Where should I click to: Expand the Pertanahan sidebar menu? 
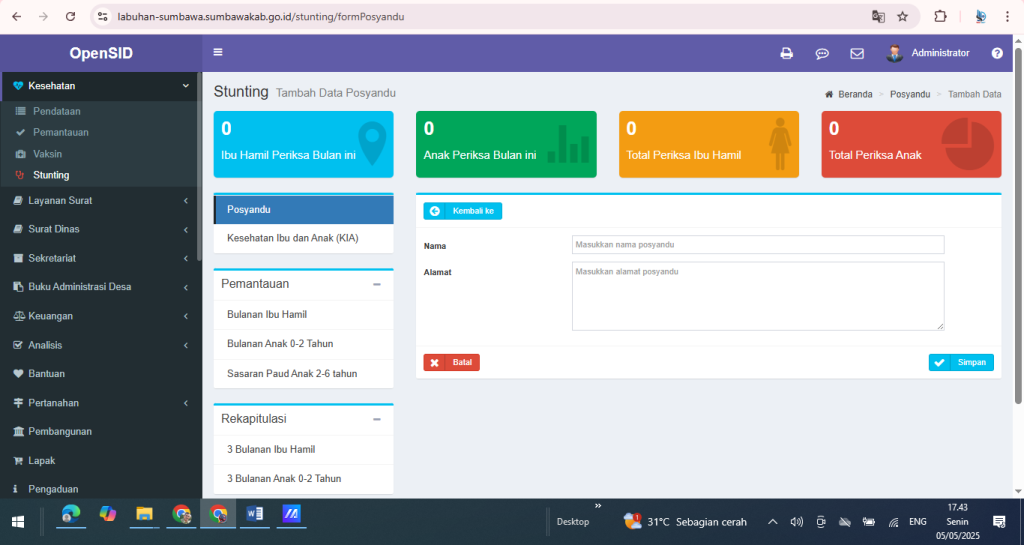coord(101,403)
